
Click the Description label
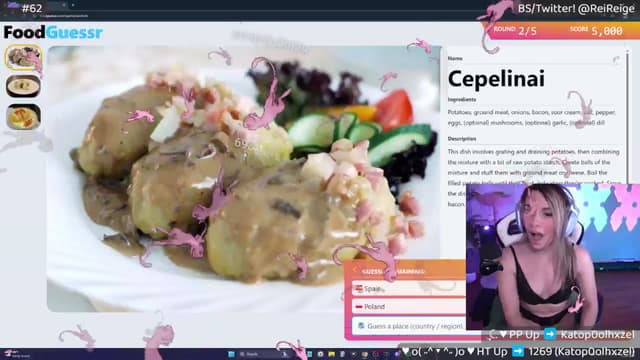pyautogui.click(x=462, y=139)
